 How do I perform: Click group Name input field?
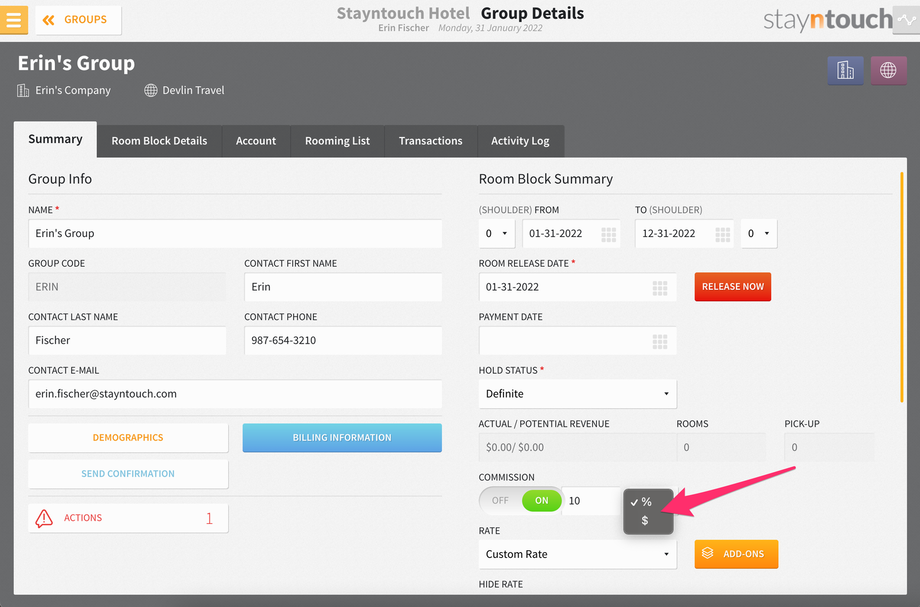click(x=235, y=233)
